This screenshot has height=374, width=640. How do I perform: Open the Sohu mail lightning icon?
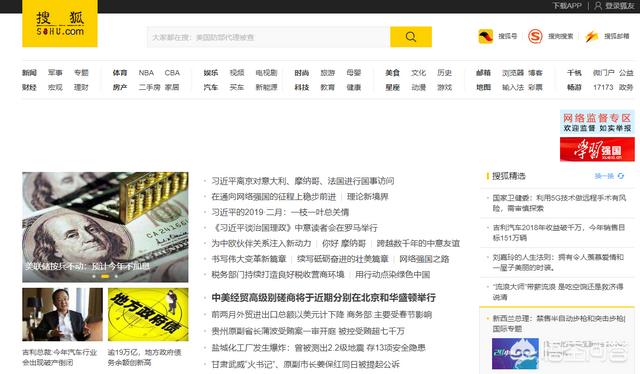pos(591,36)
